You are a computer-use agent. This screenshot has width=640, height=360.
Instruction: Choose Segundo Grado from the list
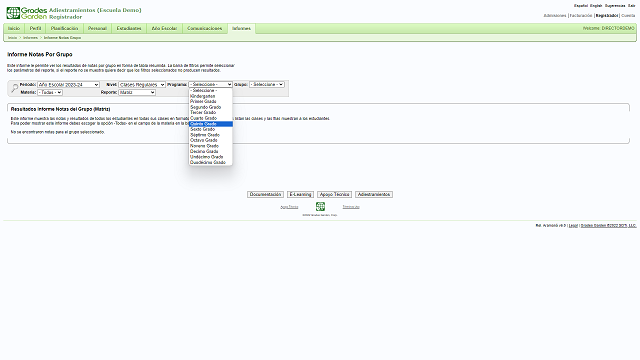click(x=211, y=107)
